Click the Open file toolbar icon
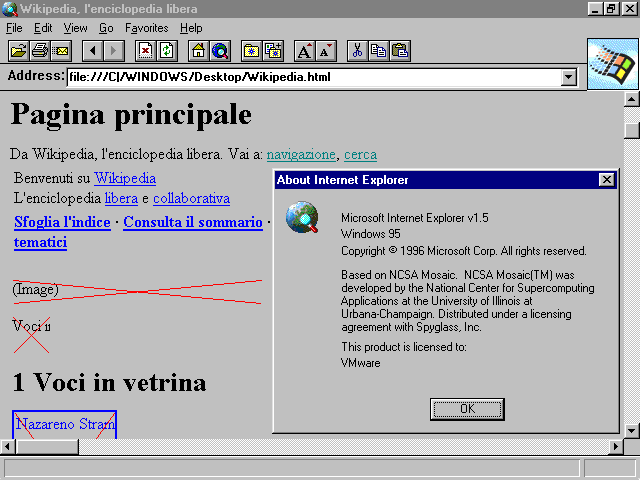 coord(18,50)
